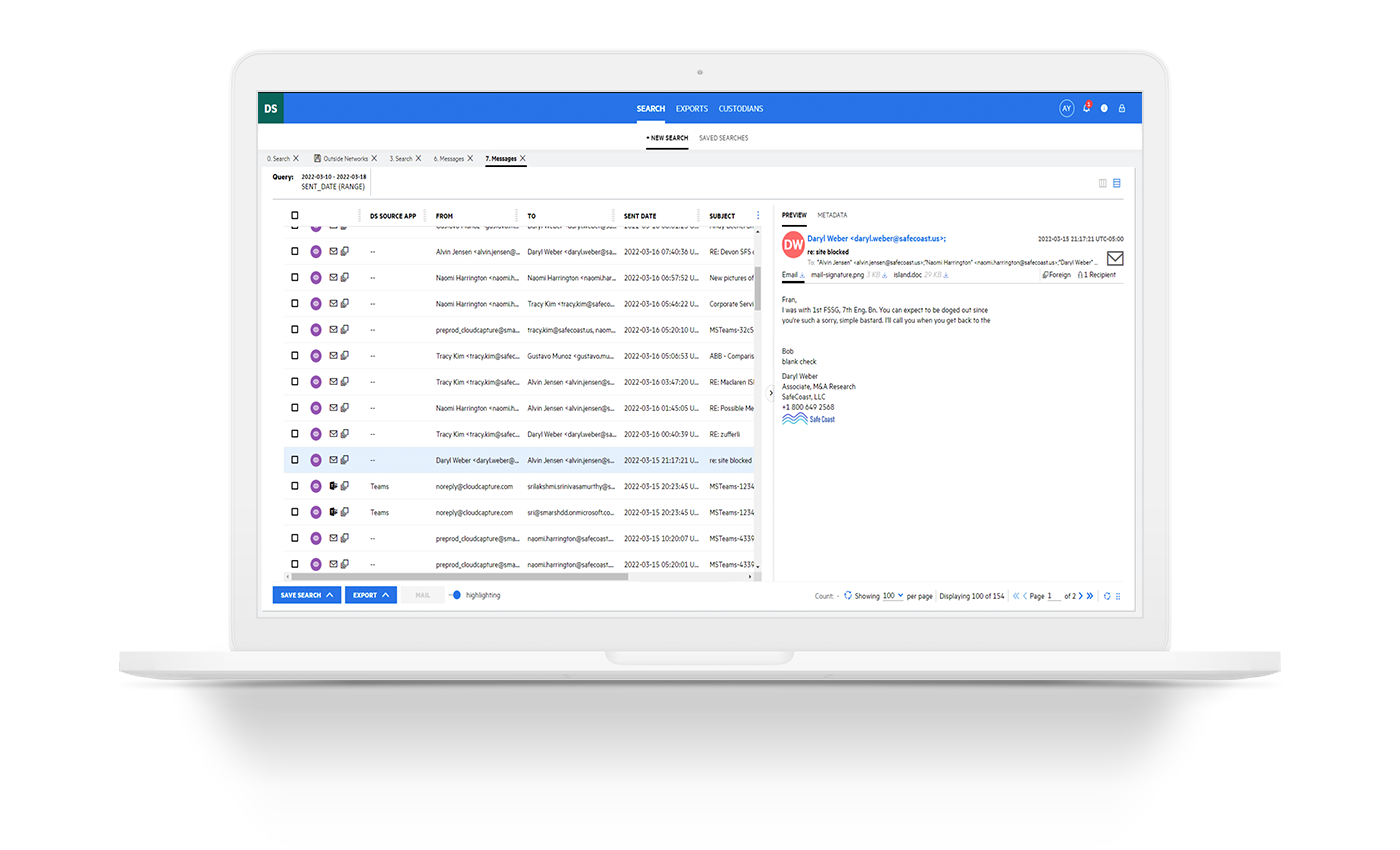This screenshot has width=1400, height=850.
Task: Open the 'Outside Networks' tab
Action: (x=345, y=158)
